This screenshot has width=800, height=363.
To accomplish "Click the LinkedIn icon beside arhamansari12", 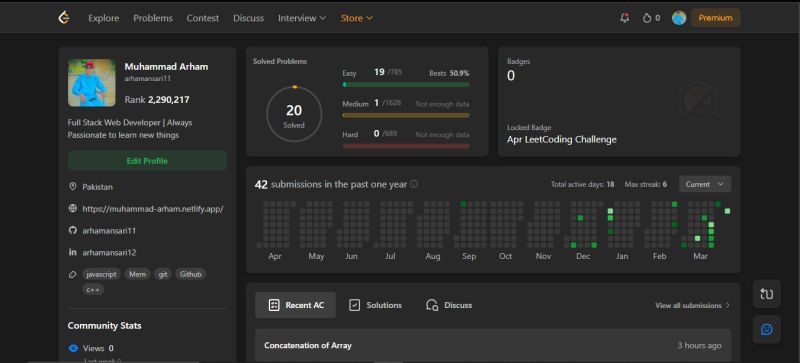I will tap(72, 252).
